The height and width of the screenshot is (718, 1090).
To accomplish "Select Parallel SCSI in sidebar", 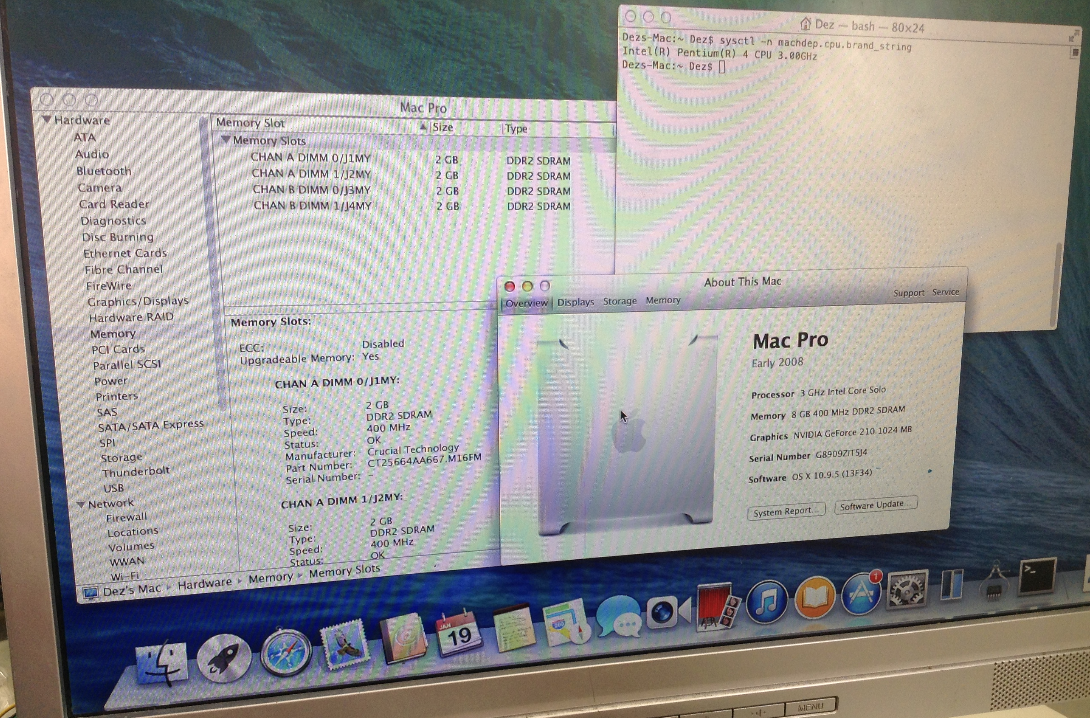I will coord(127,365).
